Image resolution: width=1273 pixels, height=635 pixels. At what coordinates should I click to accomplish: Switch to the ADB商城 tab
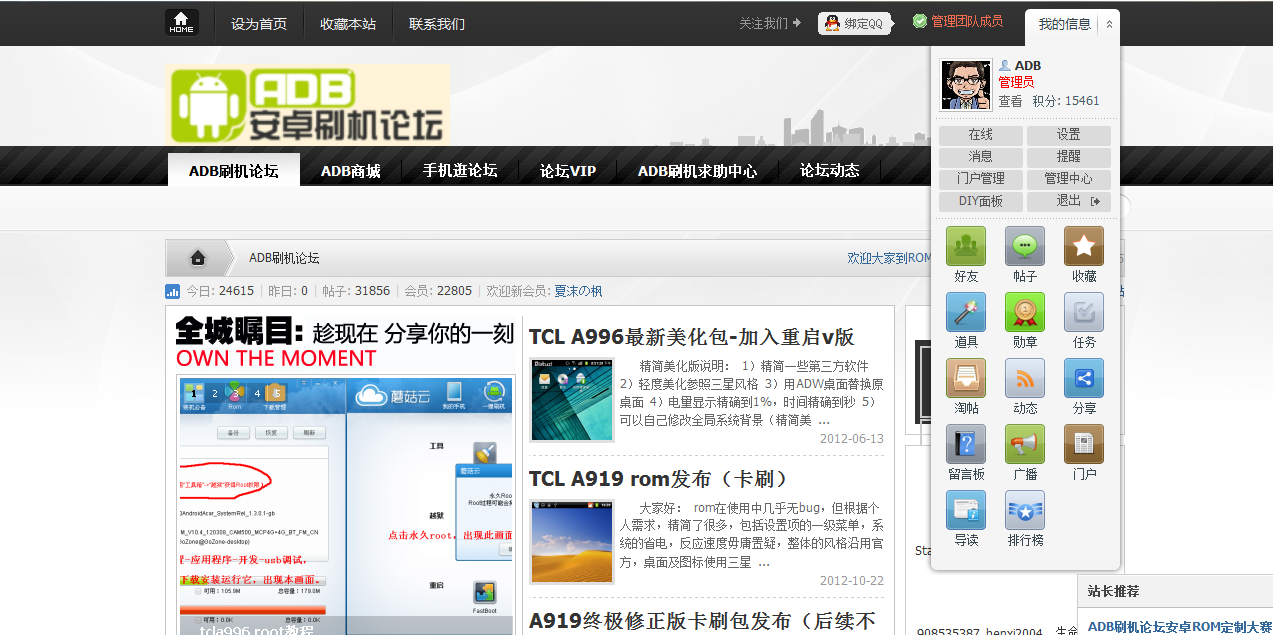[x=349, y=171]
